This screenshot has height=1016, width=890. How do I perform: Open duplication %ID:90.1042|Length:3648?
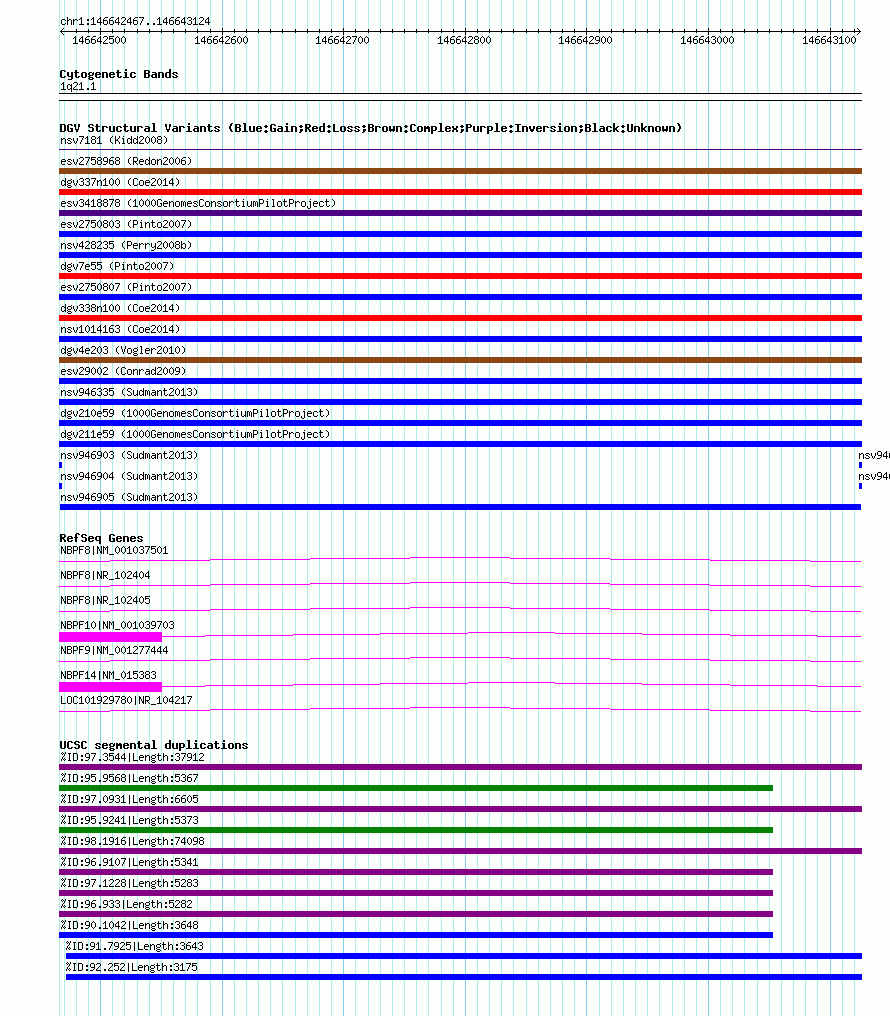click(129, 925)
